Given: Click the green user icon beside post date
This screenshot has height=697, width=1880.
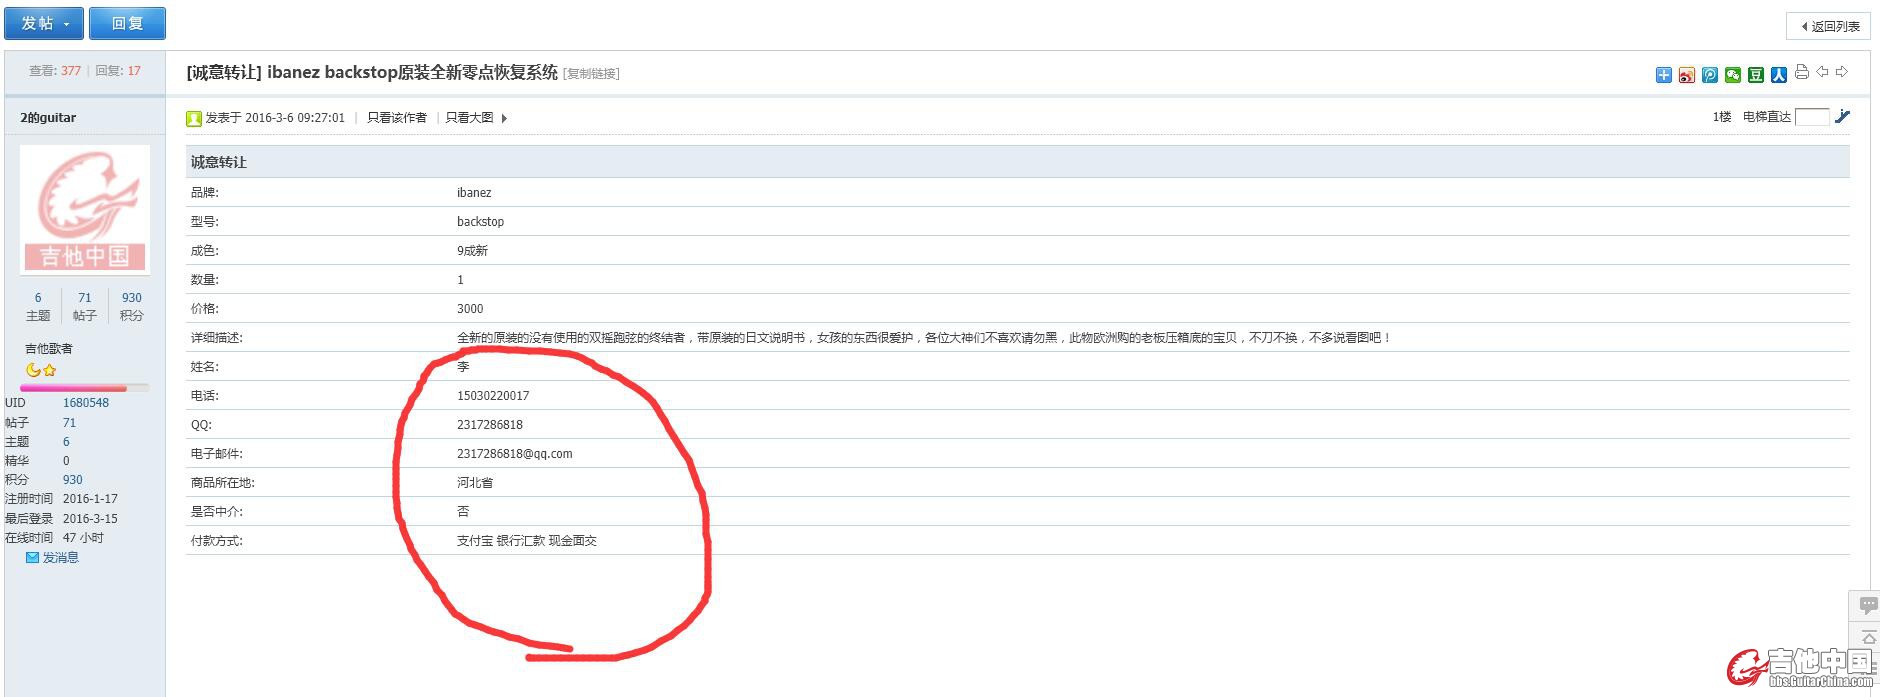Looking at the screenshot, I should (x=194, y=119).
